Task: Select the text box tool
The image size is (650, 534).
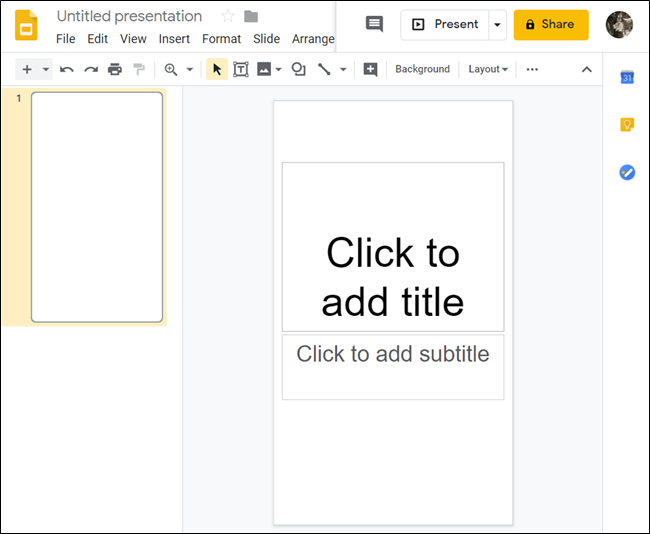Action: click(x=241, y=69)
